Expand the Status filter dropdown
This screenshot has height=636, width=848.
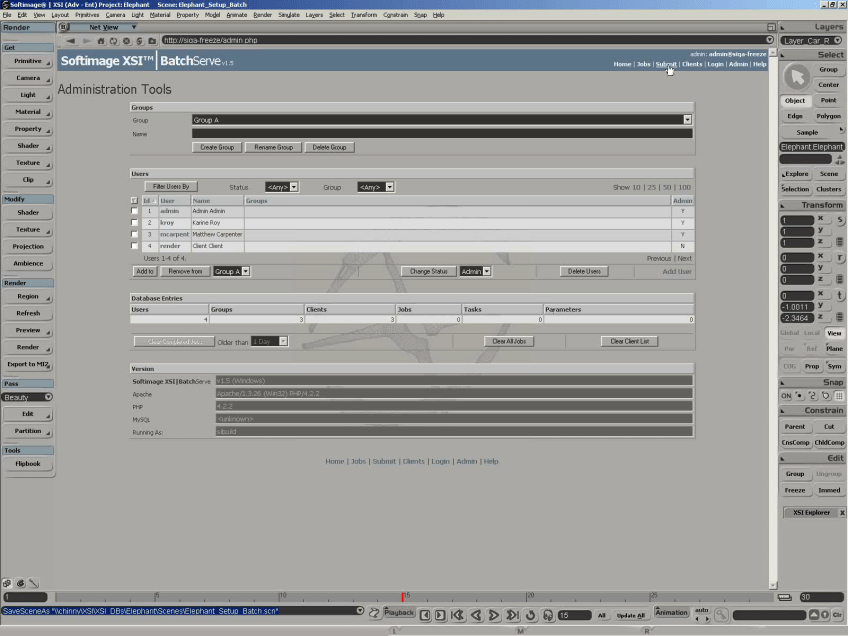(290, 187)
